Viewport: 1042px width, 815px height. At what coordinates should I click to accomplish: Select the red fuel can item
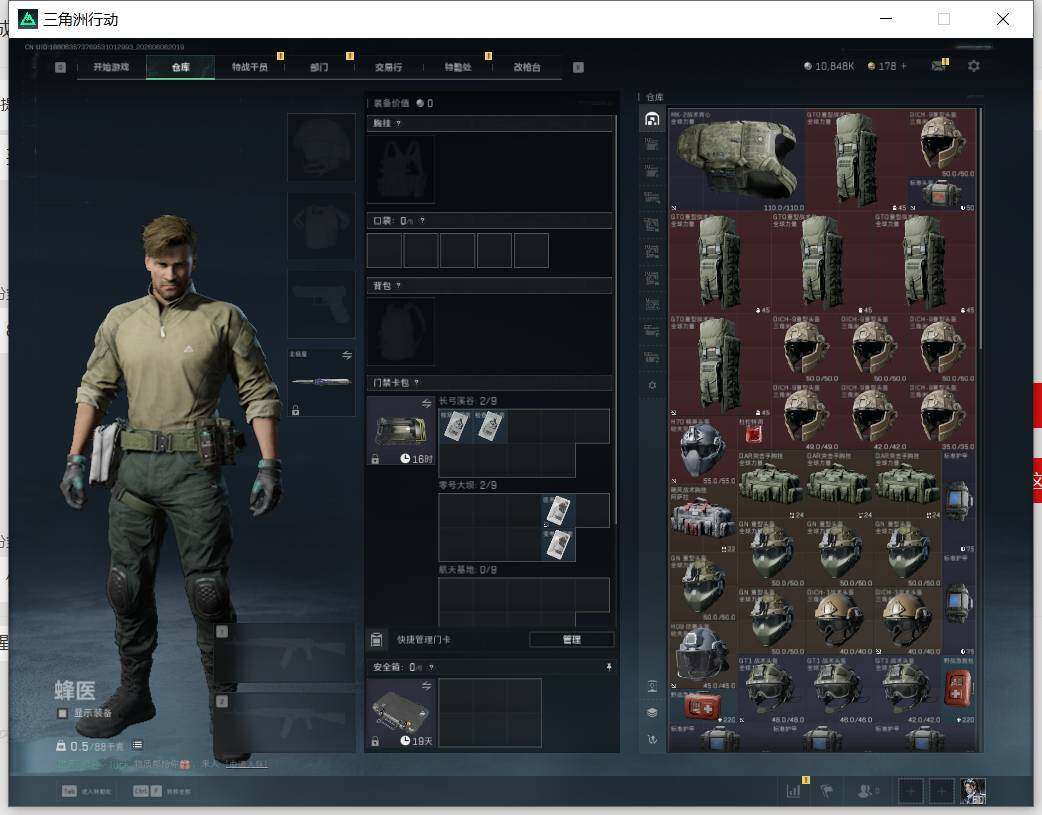pos(754,434)
